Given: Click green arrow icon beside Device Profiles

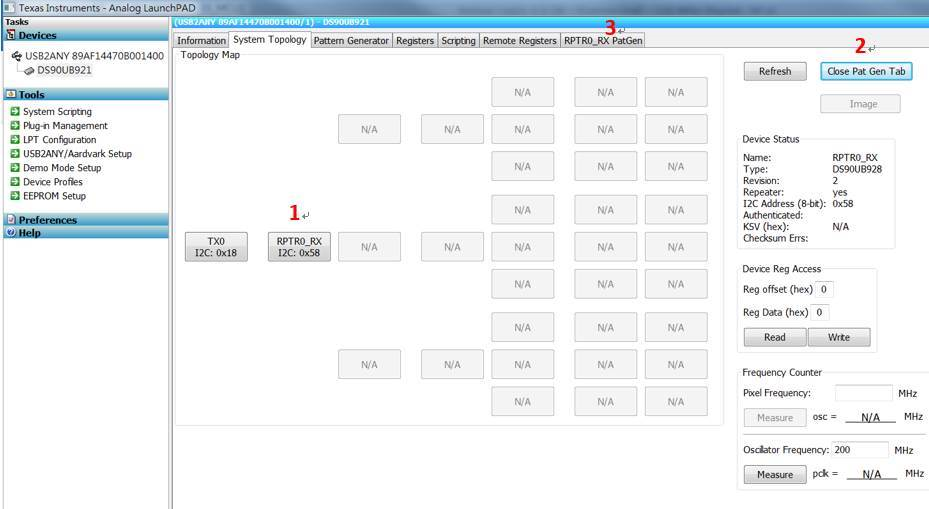Looking at the screenshot, I should click(15, 181).
